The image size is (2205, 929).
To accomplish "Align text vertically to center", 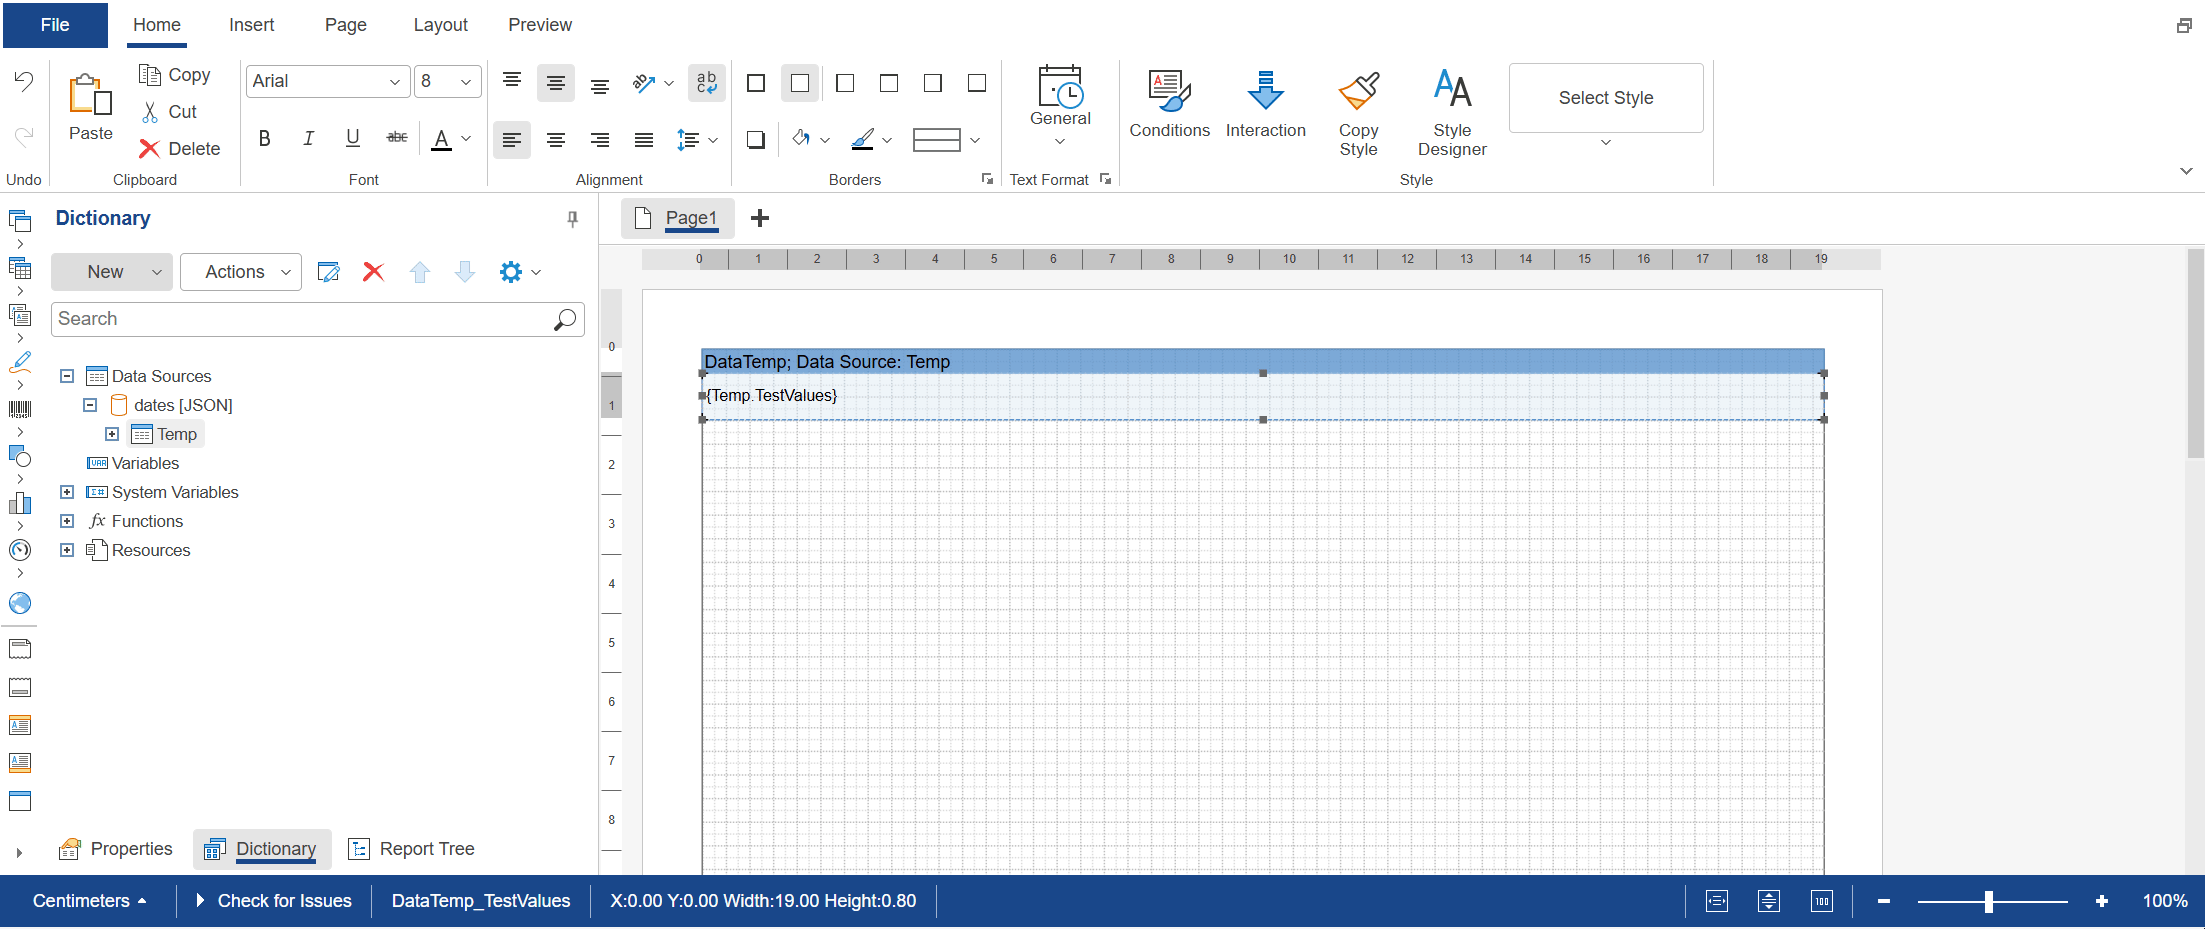I will click(556, 82).
